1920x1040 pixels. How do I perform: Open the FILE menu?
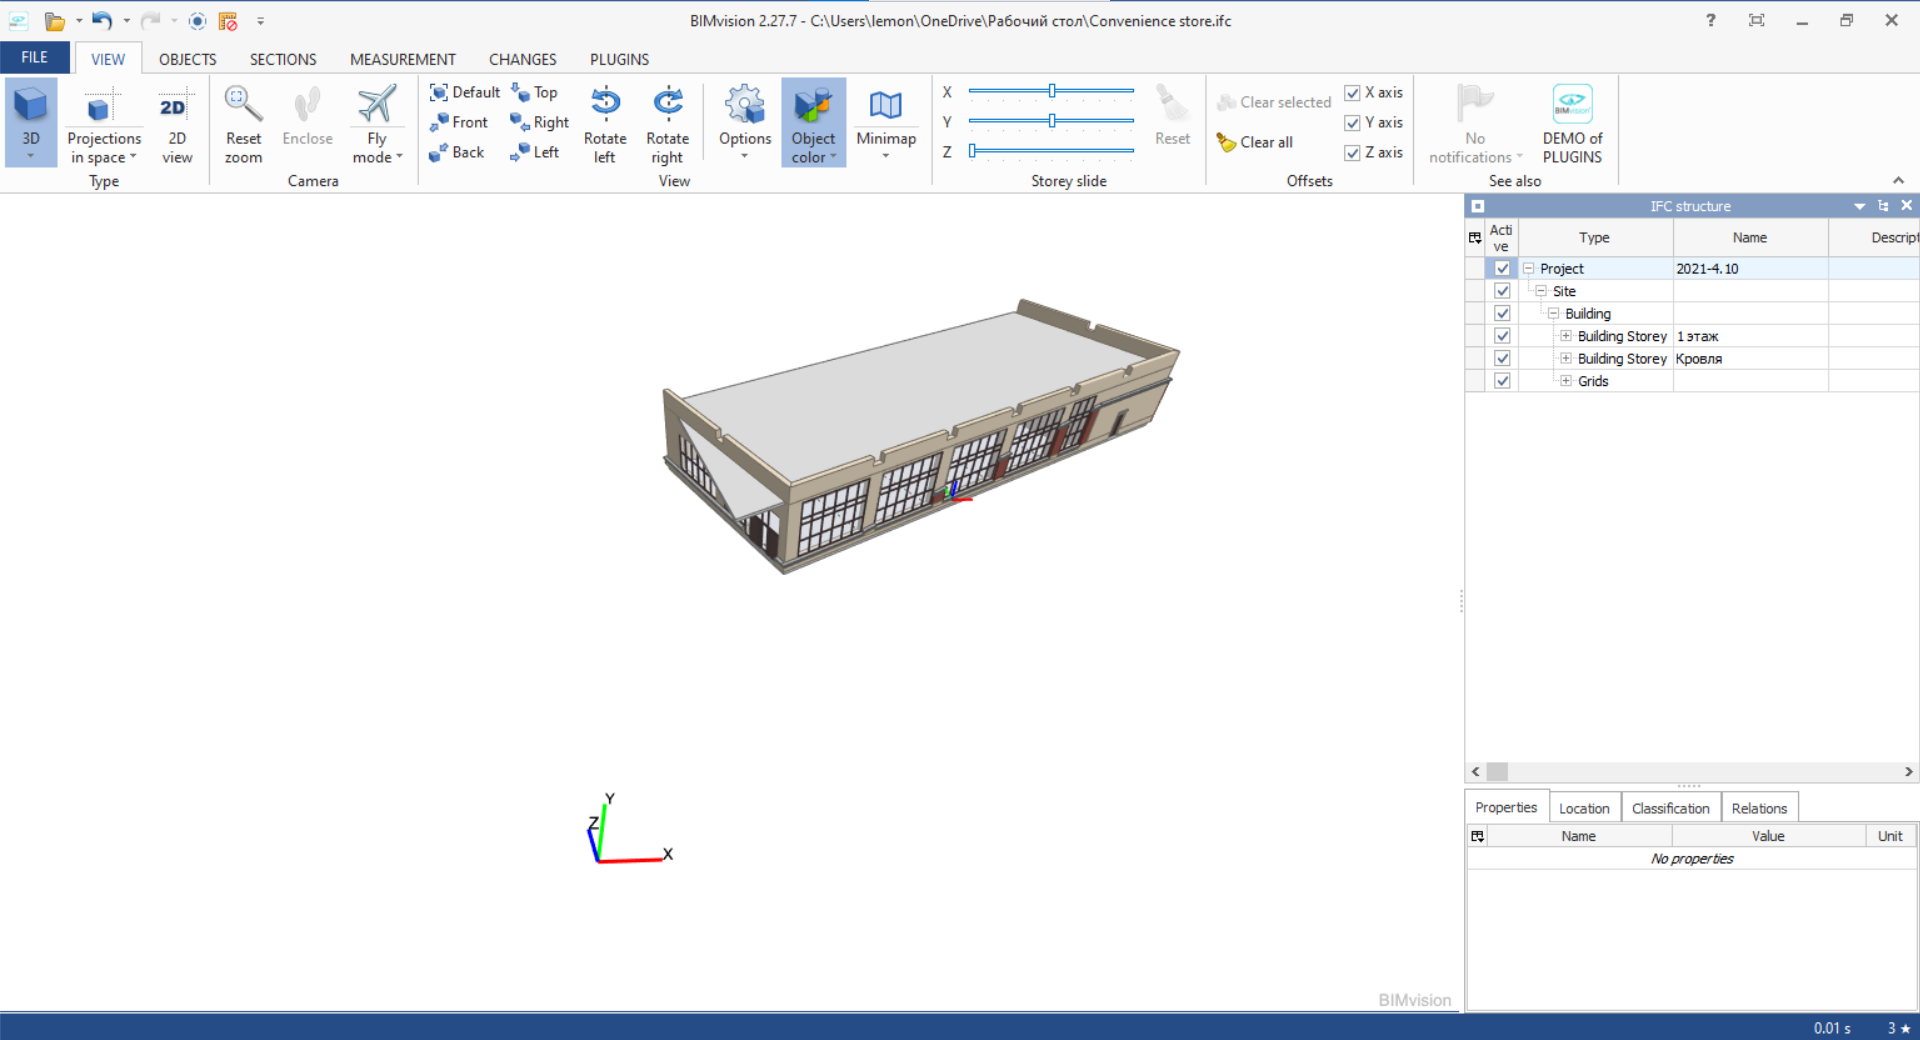[35, 58]
